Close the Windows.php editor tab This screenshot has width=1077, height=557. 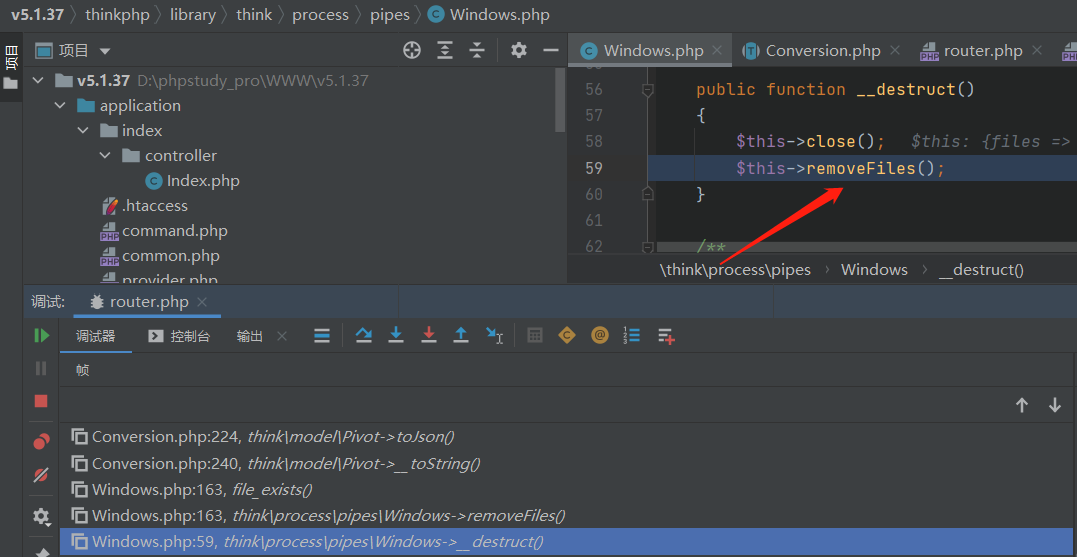717,49
